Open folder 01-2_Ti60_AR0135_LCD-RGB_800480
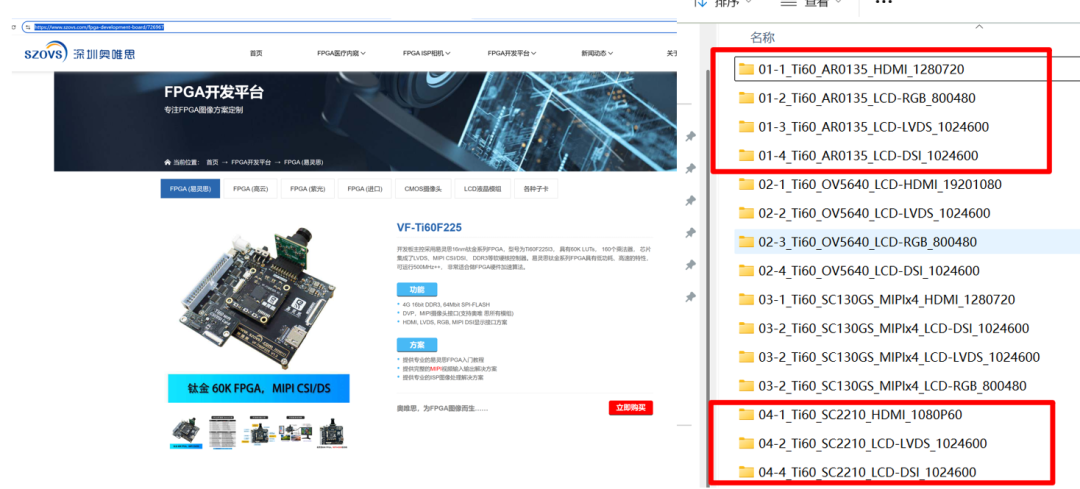The width and height of the screenshot is (1080, 489). (856, 98)
